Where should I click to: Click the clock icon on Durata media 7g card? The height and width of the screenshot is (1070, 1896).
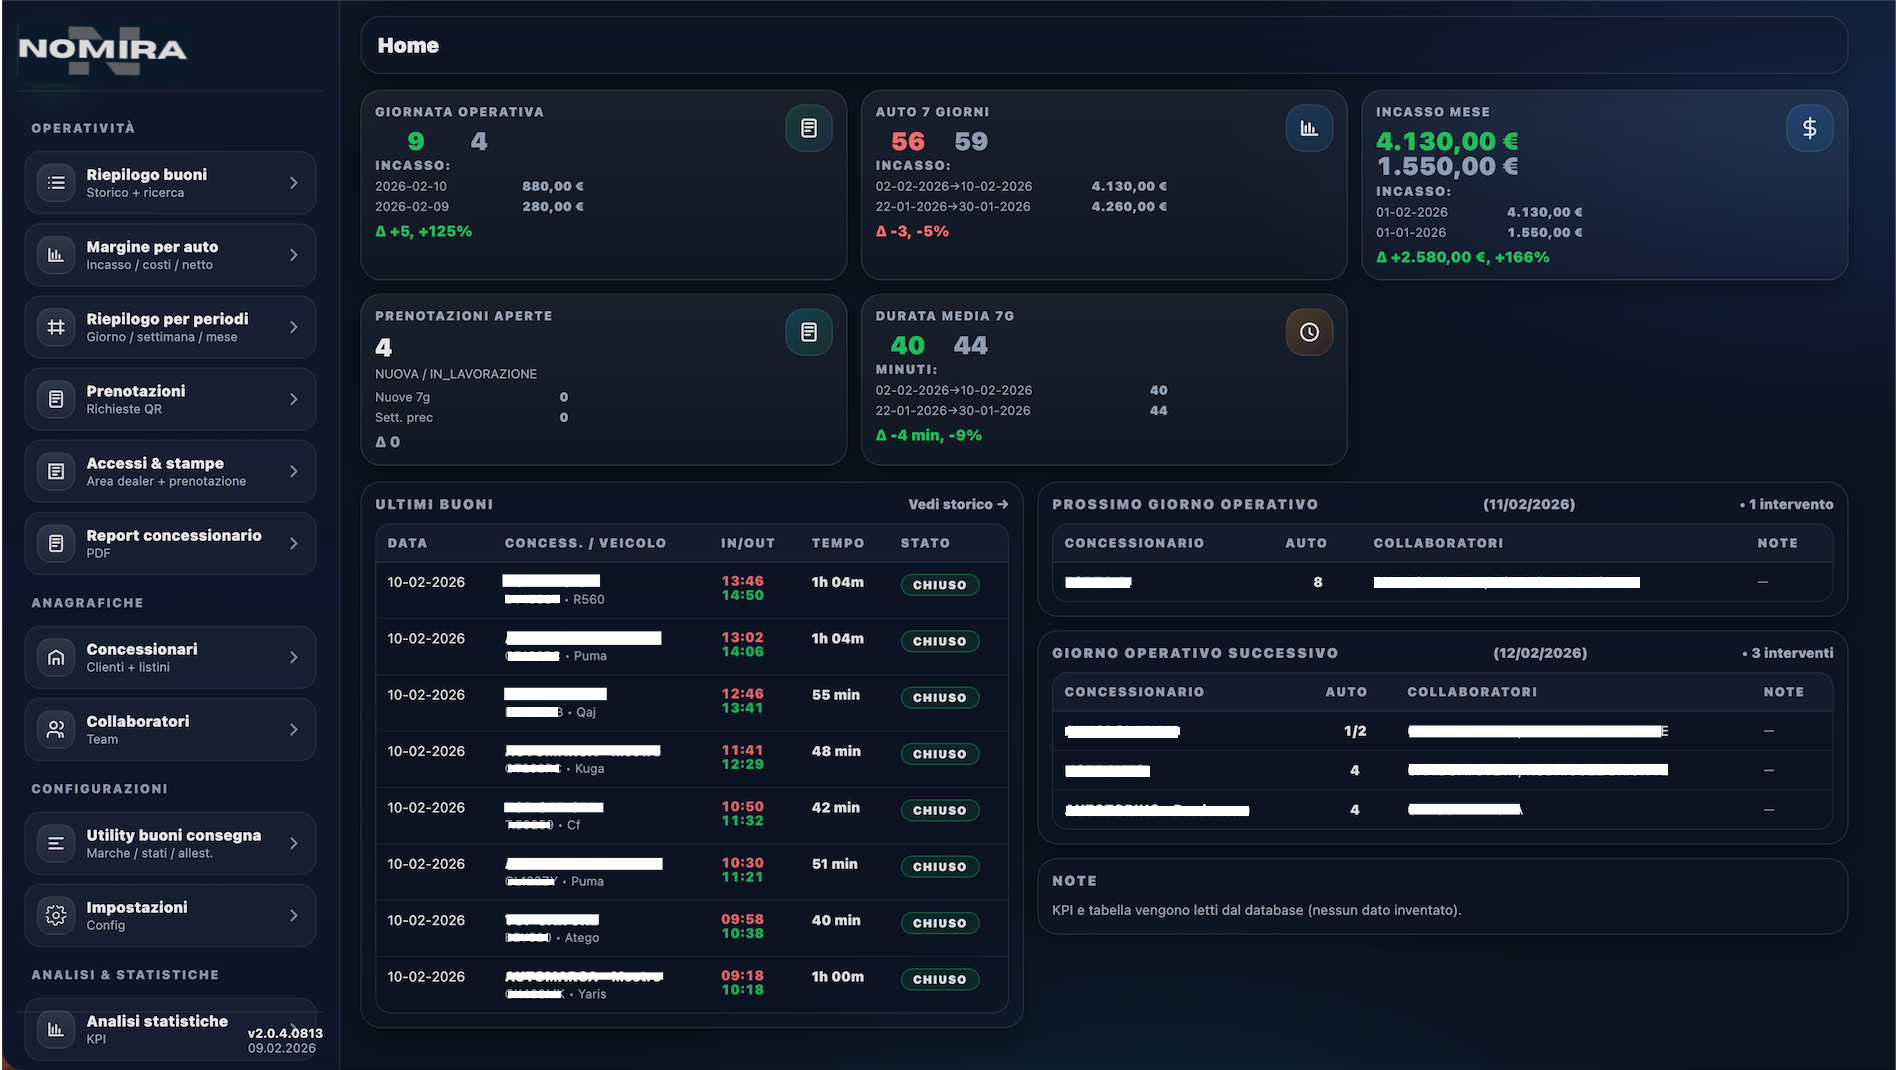pos(1309,331)
